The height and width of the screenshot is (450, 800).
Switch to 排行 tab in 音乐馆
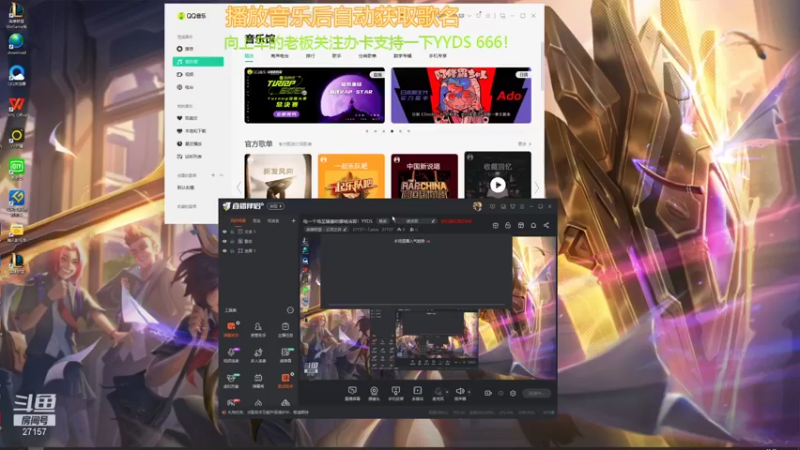(x=310, y=56)
